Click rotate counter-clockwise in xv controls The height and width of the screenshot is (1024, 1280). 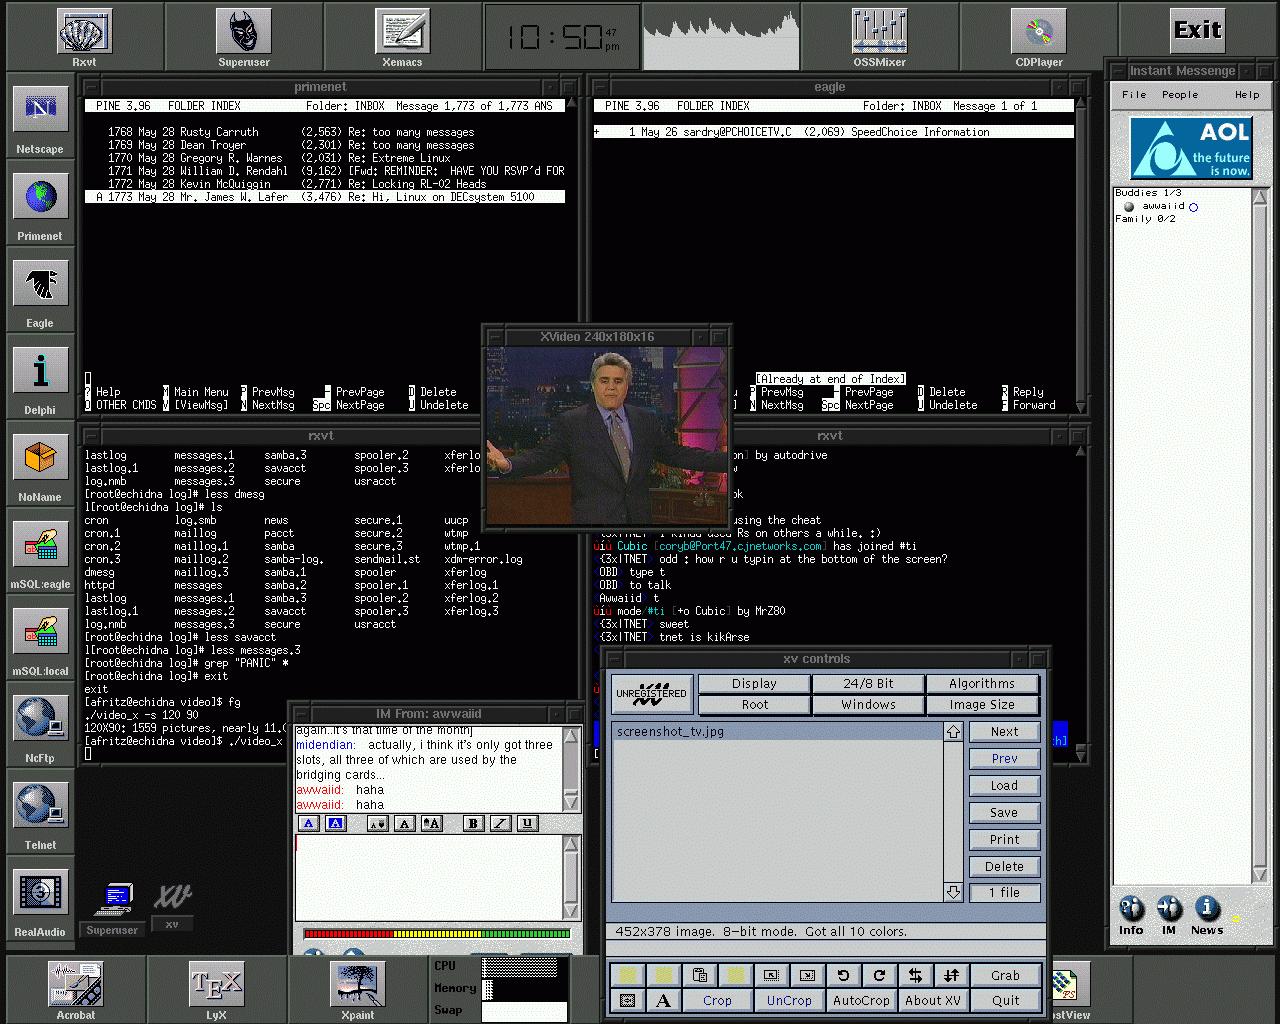point(843,975)
